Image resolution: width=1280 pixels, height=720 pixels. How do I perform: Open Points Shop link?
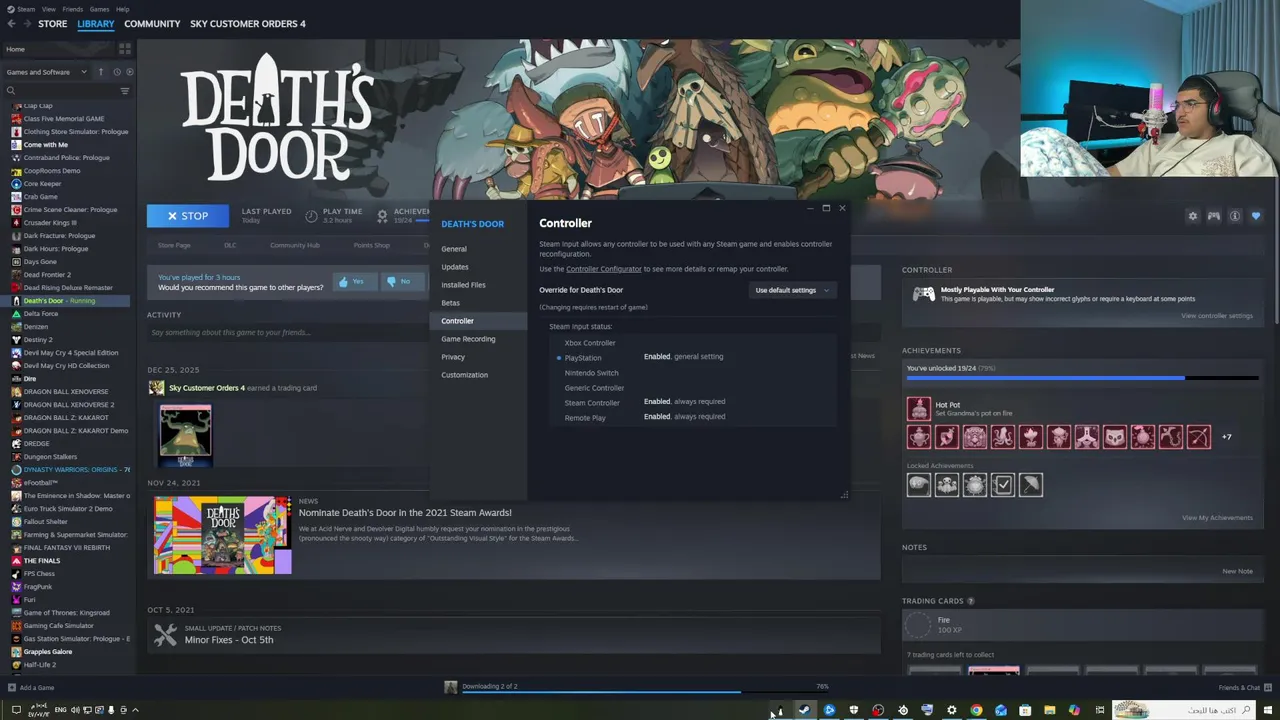371,245
